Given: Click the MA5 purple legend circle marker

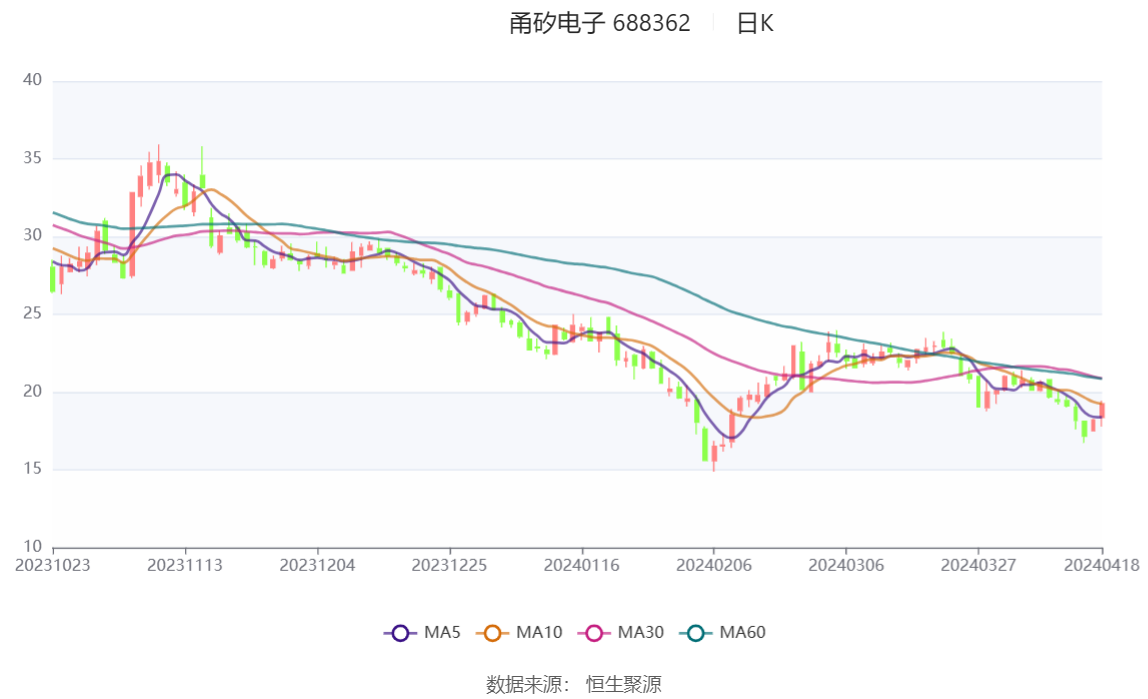Looking at the screenshot, I should [x=401, y=633].
